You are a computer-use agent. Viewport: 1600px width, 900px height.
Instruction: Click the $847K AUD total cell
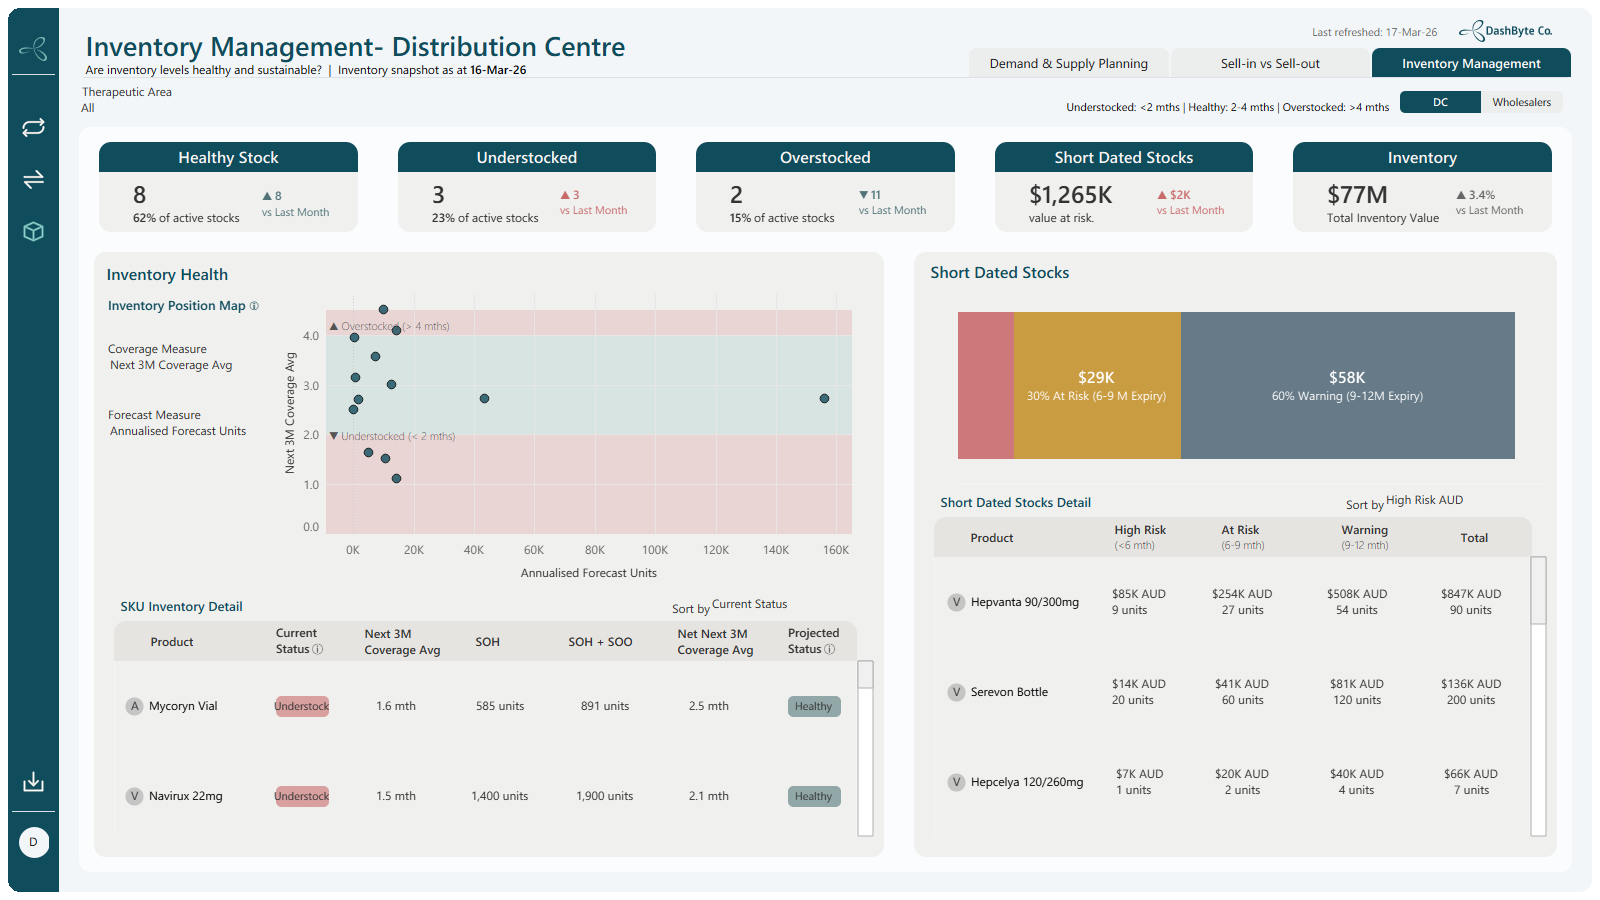[1470, 594]
